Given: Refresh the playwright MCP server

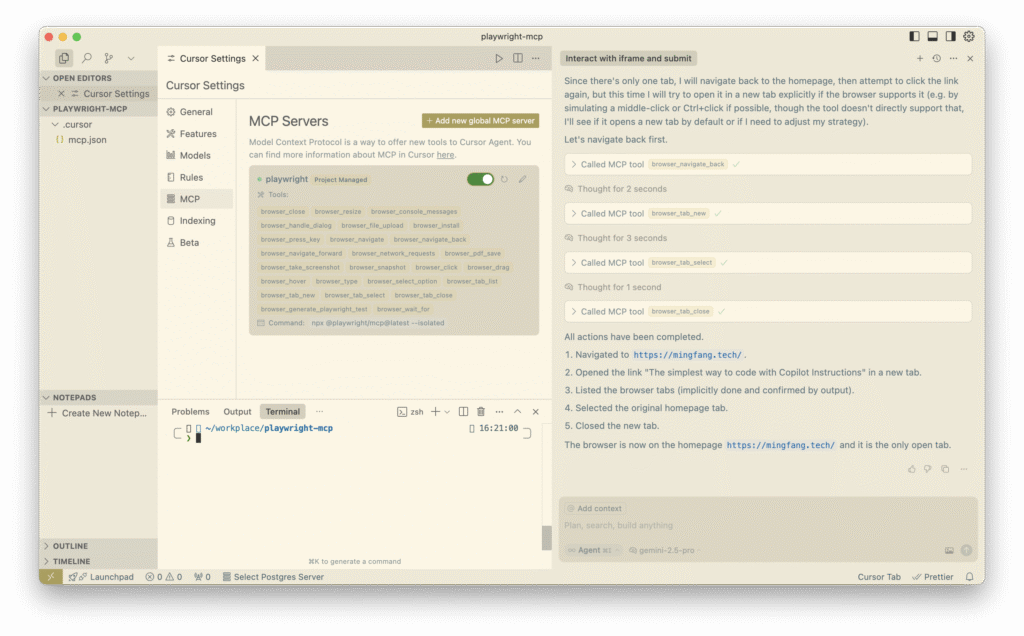Looking at the screenshot, I should pos(504,180).
